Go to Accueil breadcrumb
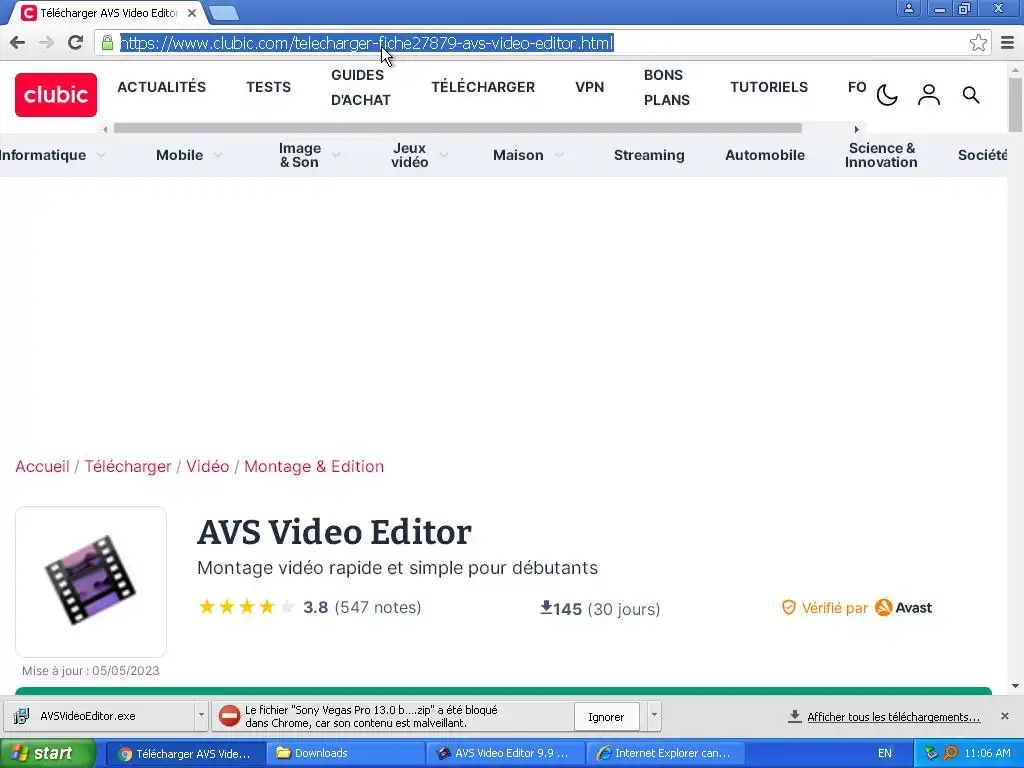 tap(42, 466)
